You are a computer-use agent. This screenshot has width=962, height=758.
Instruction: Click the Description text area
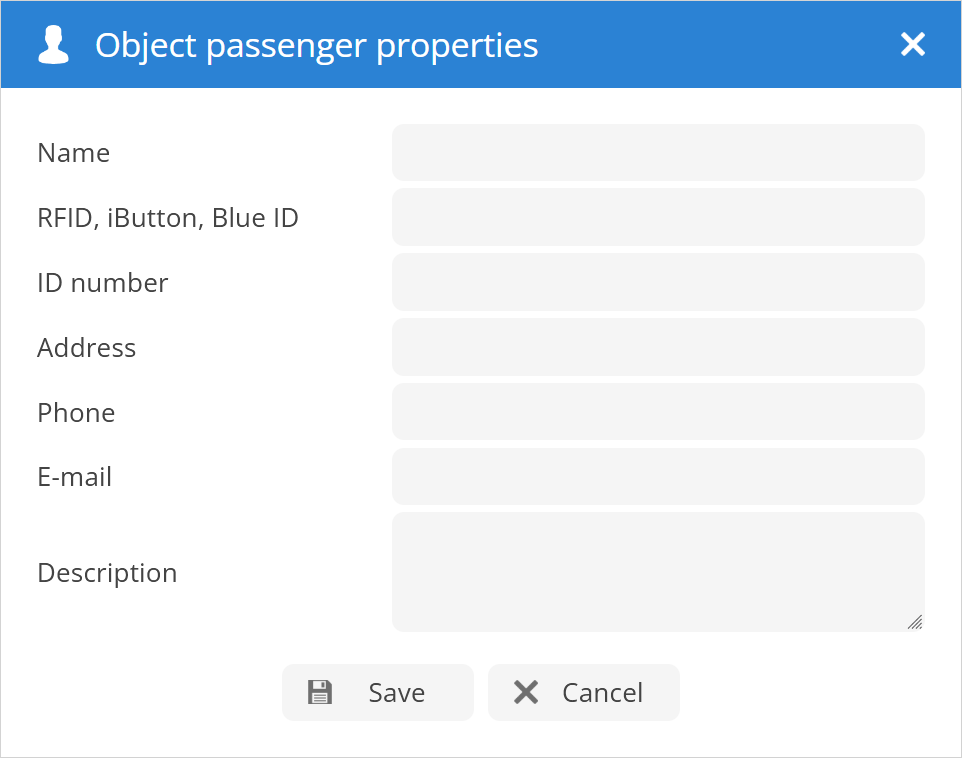tap(658, 572)
